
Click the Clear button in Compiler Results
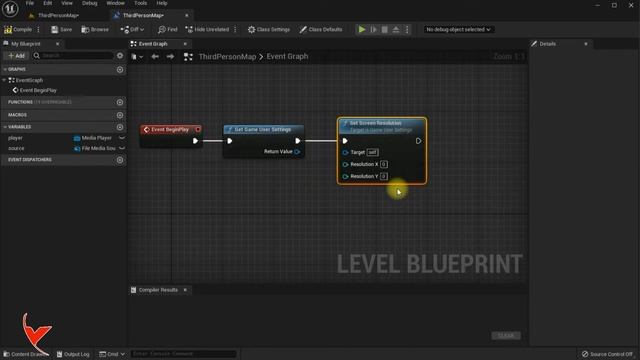(x=506, y=336)
